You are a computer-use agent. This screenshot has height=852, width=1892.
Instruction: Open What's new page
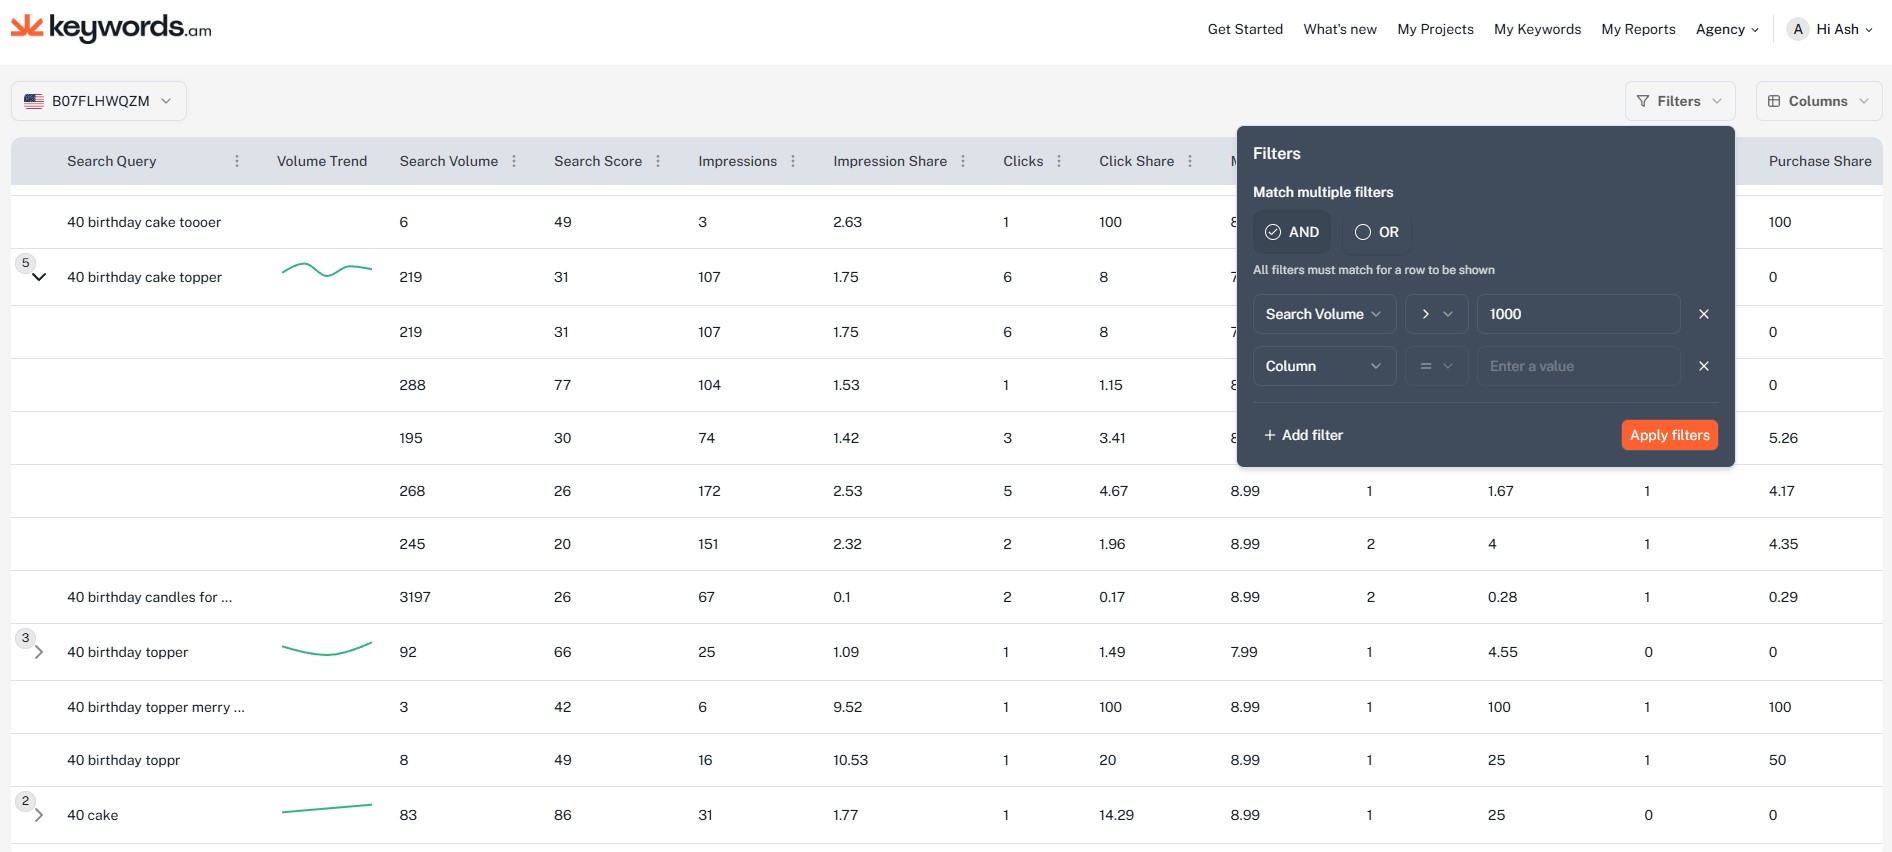[1340, 29]
